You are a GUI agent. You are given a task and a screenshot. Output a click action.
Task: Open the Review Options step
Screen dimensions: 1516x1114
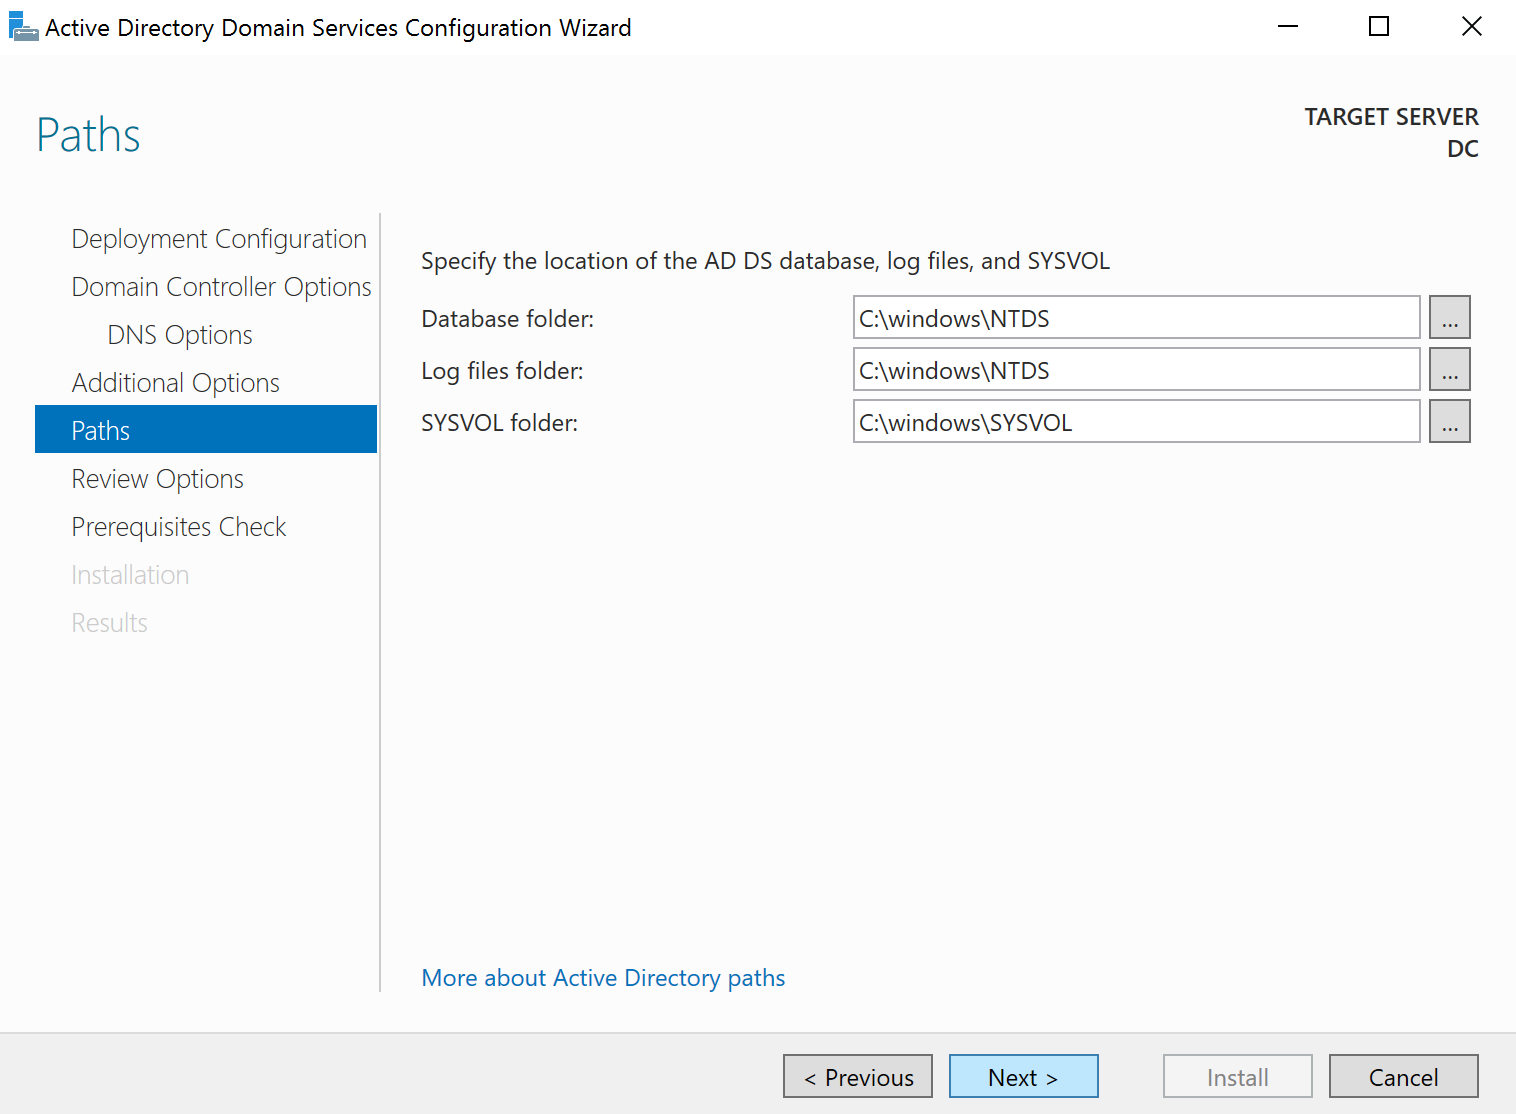pyautogui.click(x=157, y=478)
